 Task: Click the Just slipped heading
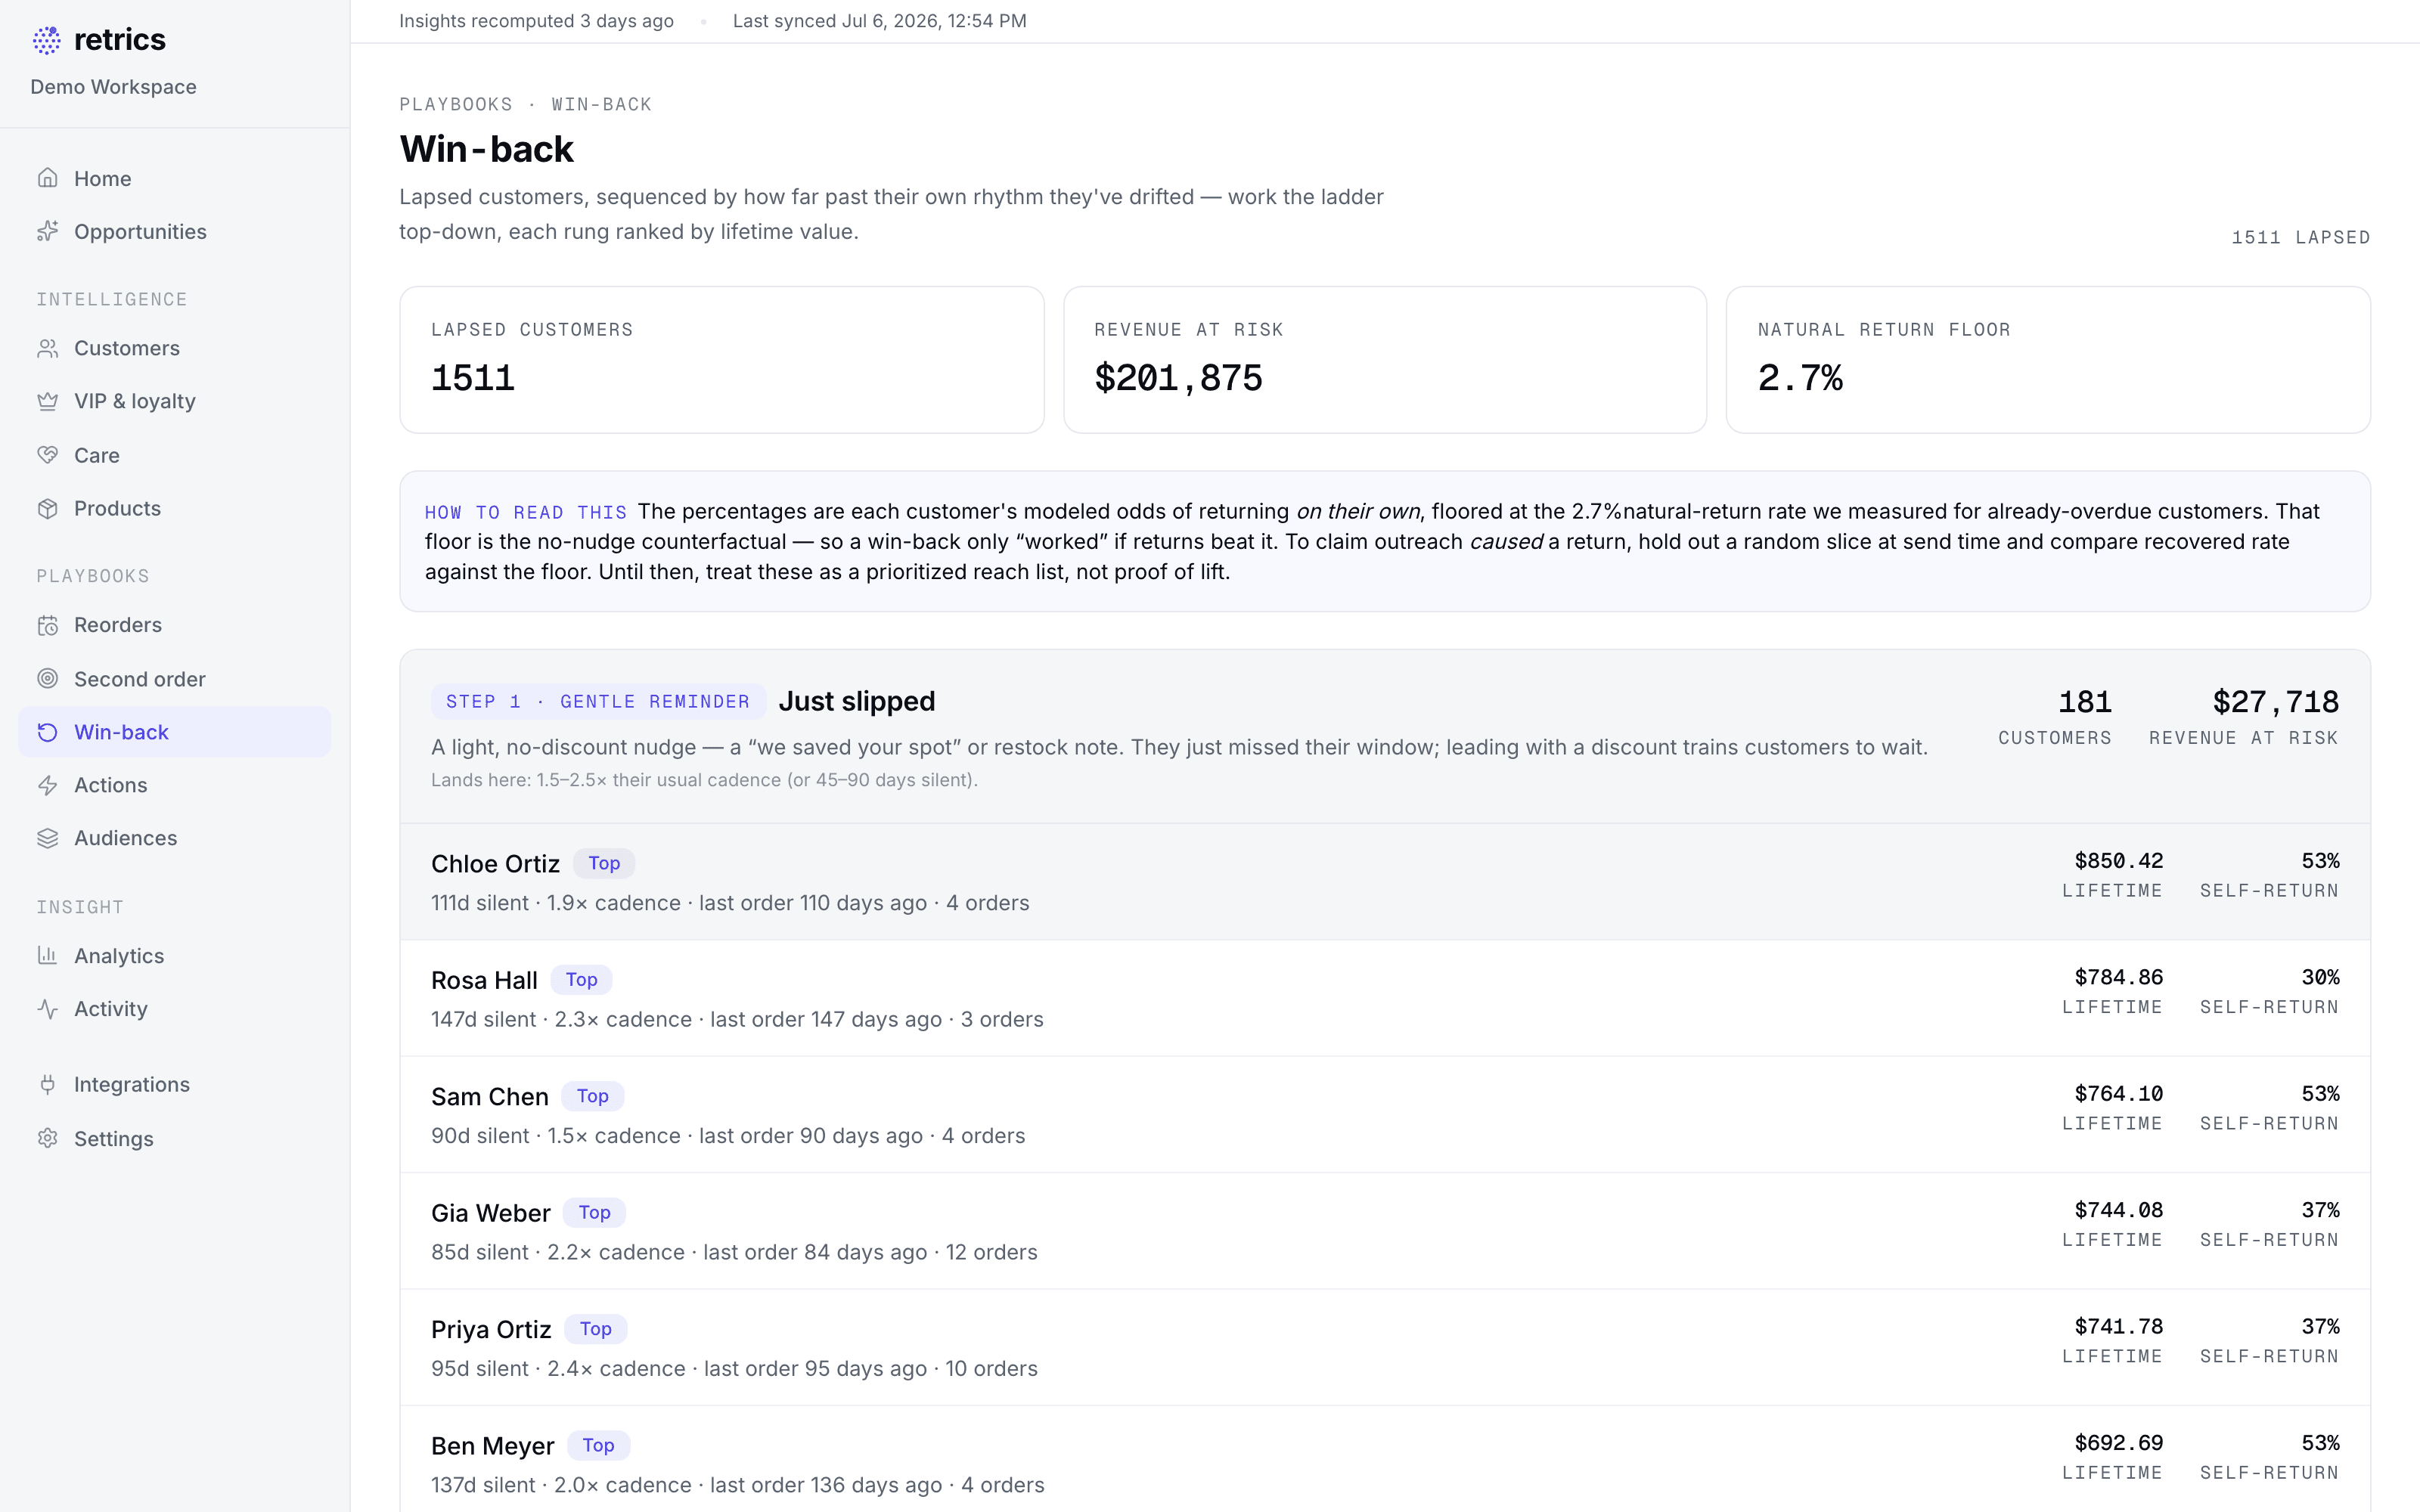[x=857, y=701]
